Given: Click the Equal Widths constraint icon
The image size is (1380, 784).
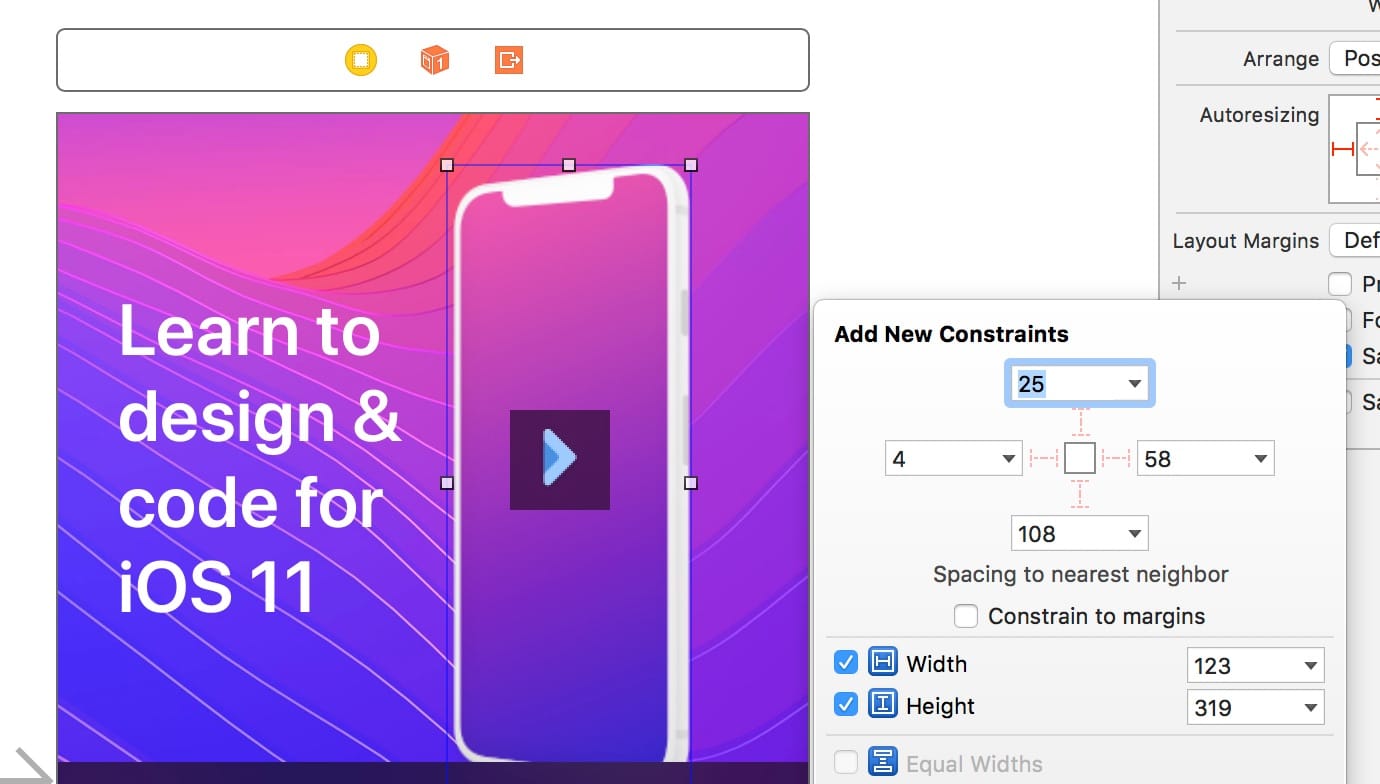Looking at the screenshot, I should (883, 763).
